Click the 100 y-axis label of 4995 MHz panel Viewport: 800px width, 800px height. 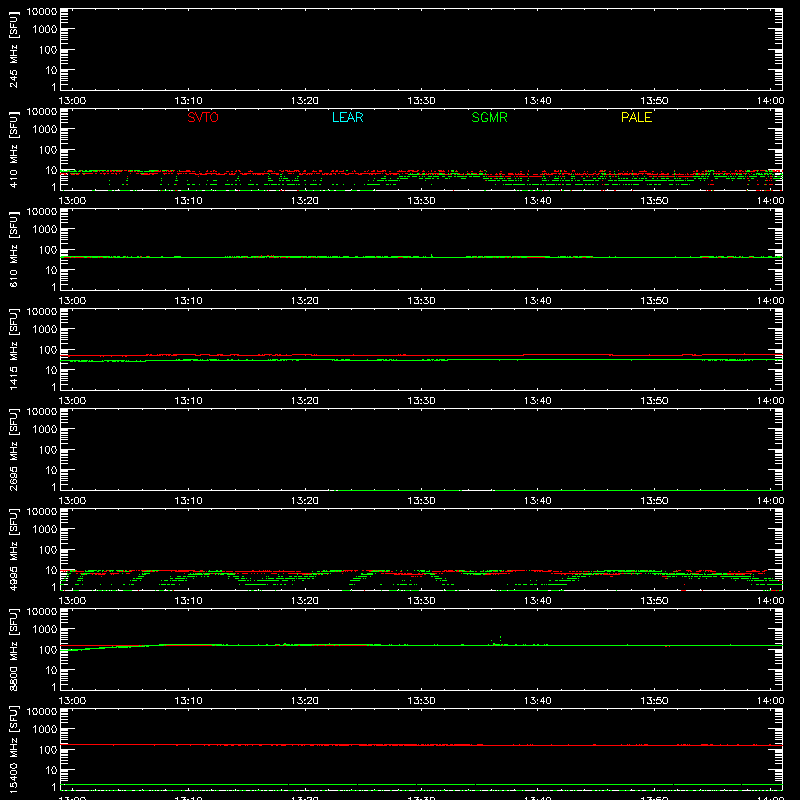[x=48, y=550]
